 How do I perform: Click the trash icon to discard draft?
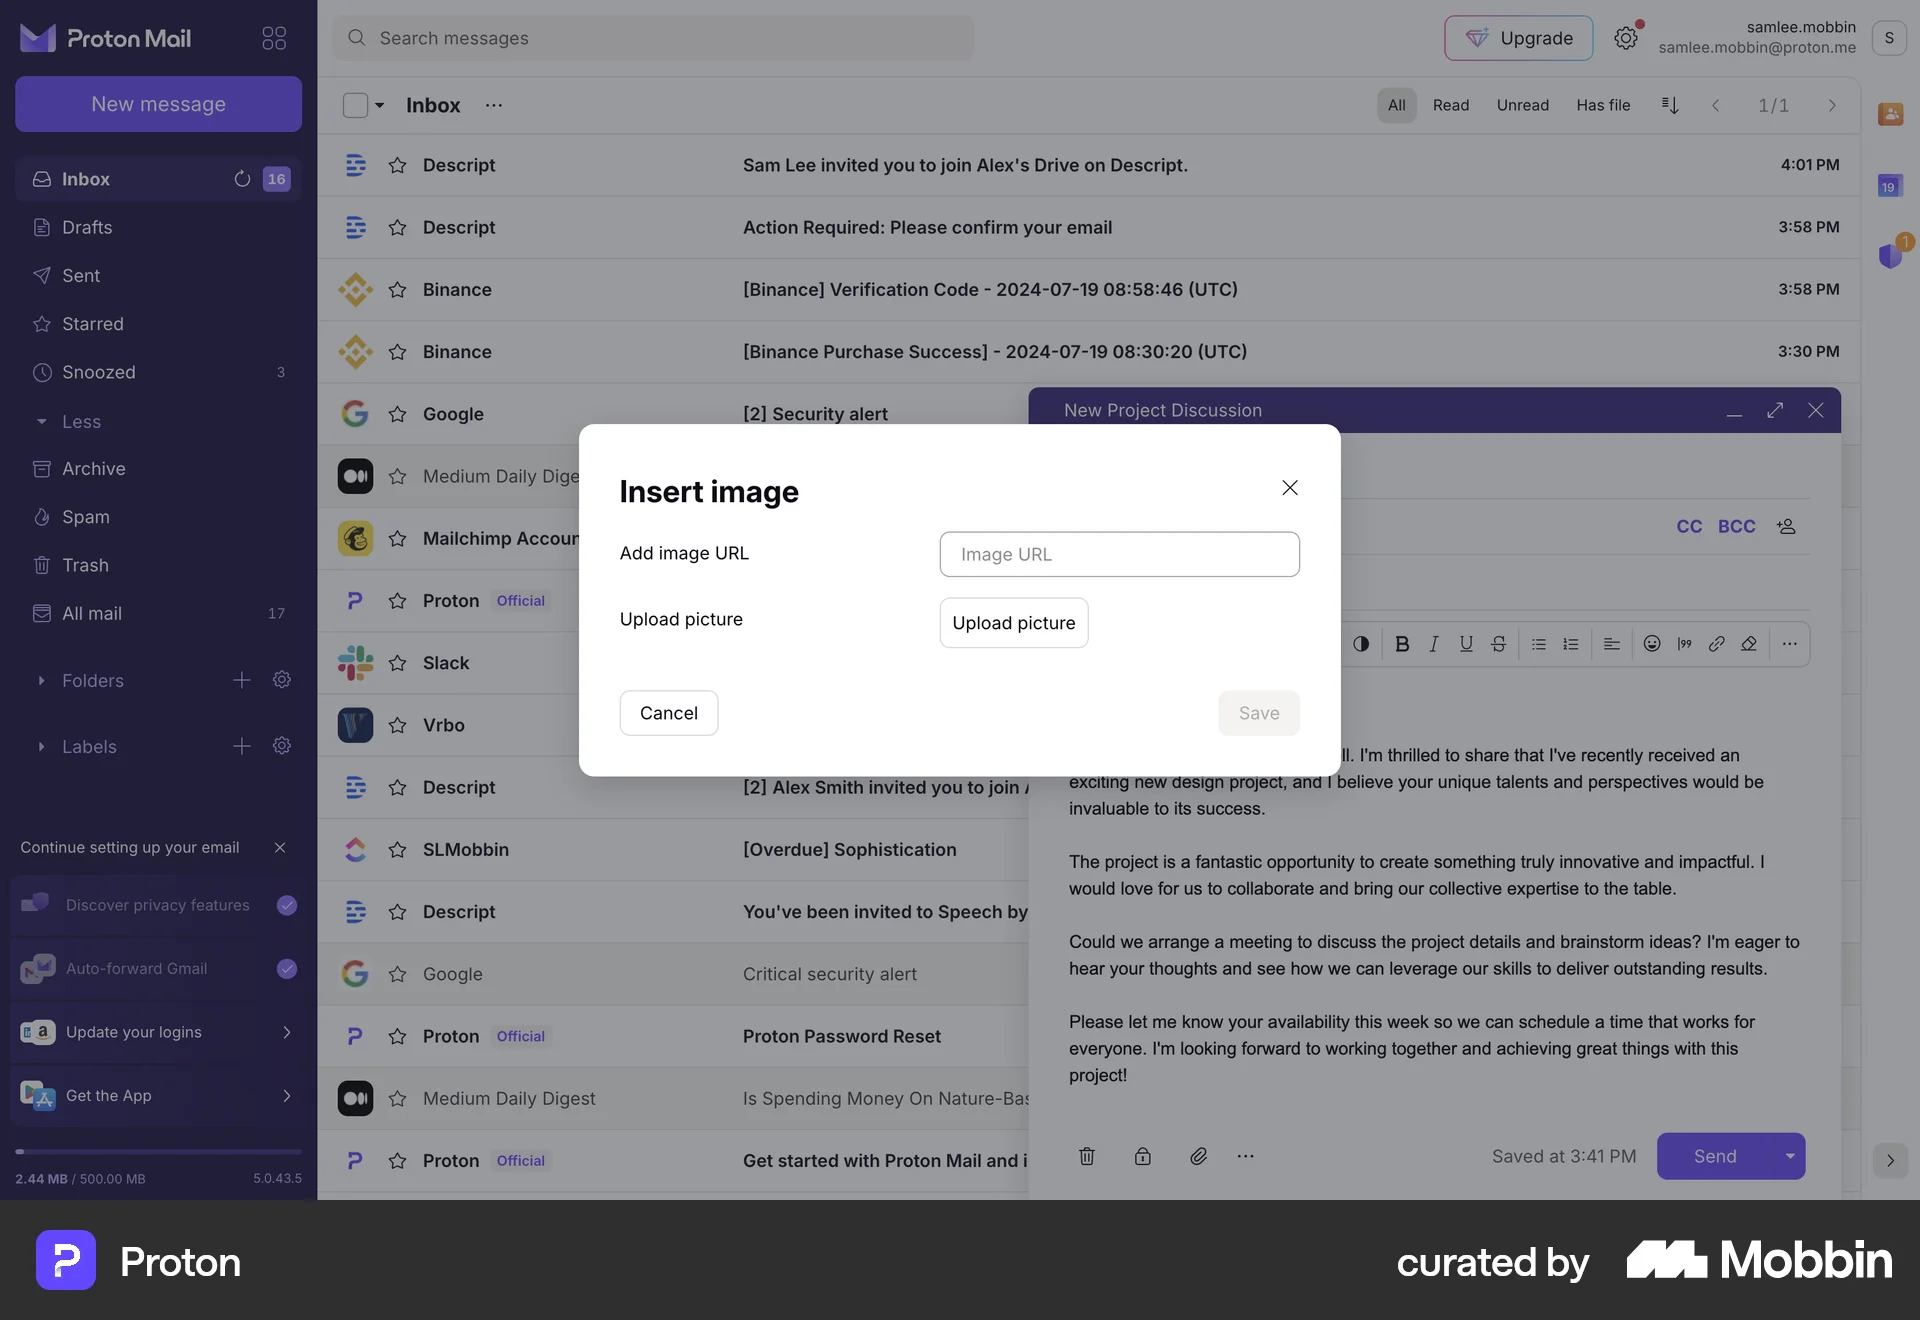coord(1087,1156)
